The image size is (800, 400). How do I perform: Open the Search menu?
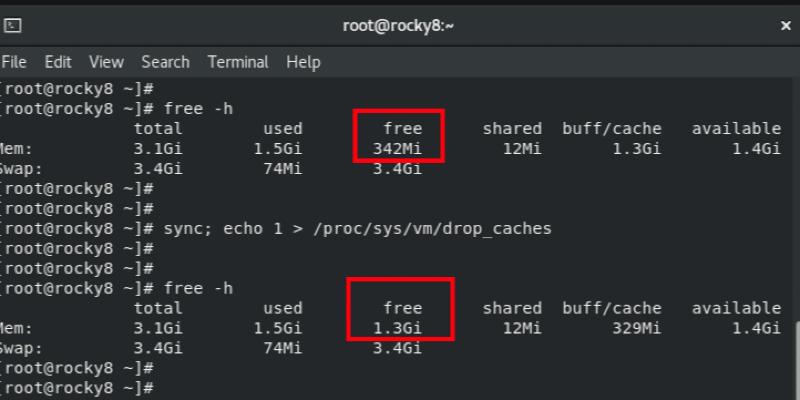coord(165,62)
